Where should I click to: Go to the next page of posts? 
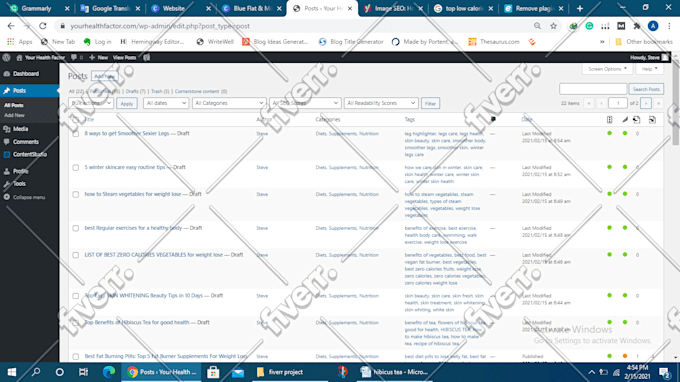tap(646, 103)
